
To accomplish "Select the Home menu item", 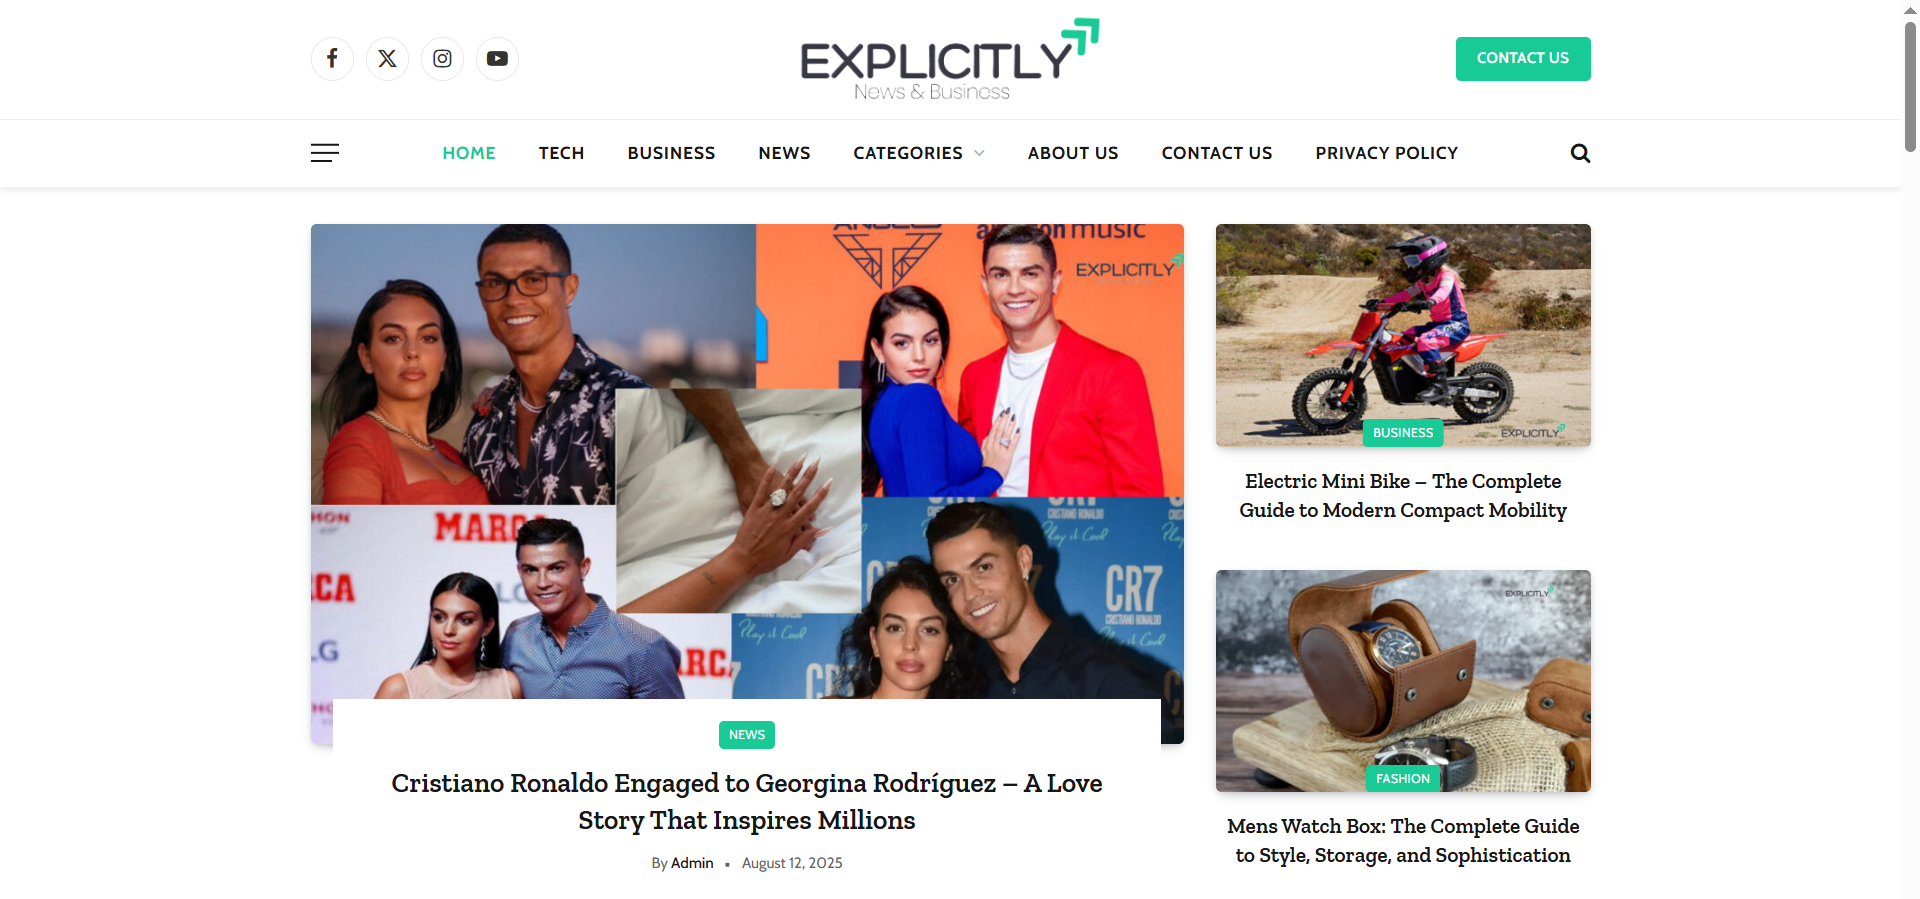I will click(469, 153).
